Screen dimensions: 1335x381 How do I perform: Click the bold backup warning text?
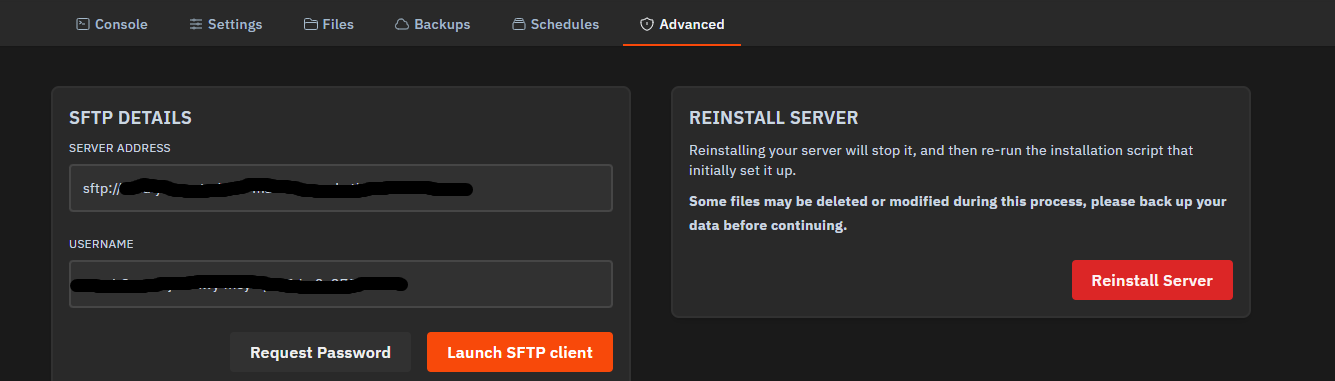[958, 213]
